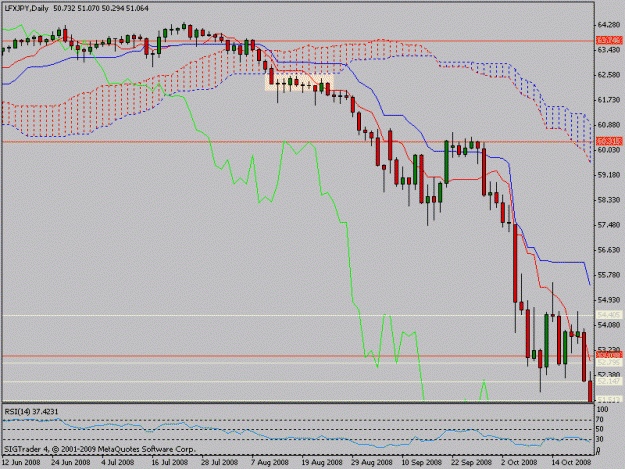Click the 52.795 horizontal line price tag
This screenshot has height=469, width=625.
(x=609, y=362)
